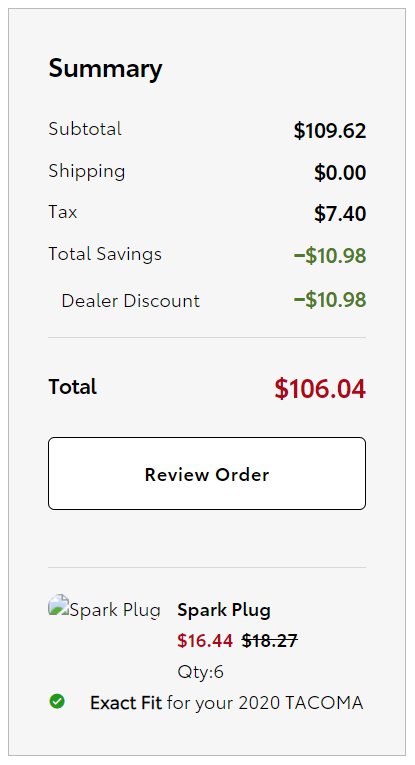Click the Review Order button
Image resolution: width=415 pixels, height=765 pixels.
[207, 473]
